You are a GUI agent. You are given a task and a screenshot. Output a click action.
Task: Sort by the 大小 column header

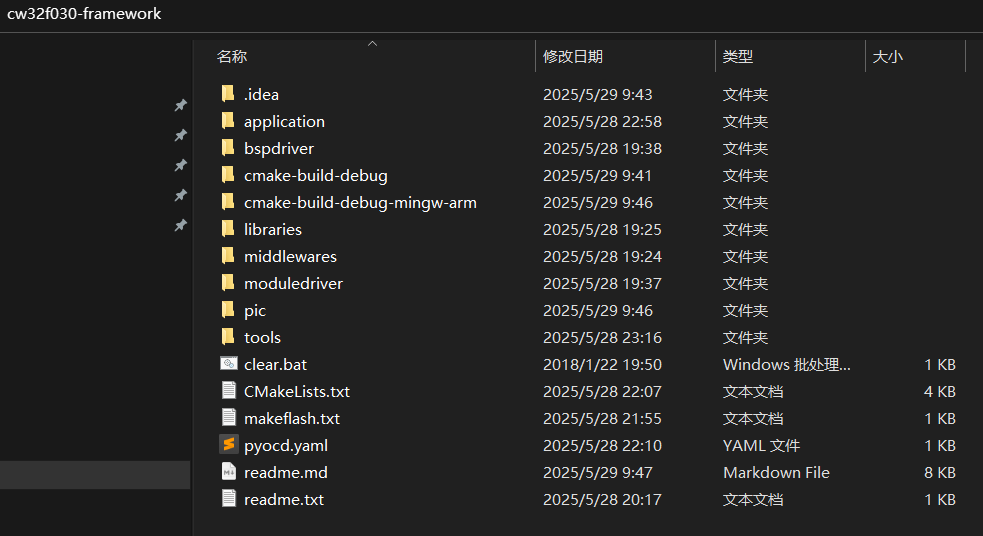[x=888, y=56]
